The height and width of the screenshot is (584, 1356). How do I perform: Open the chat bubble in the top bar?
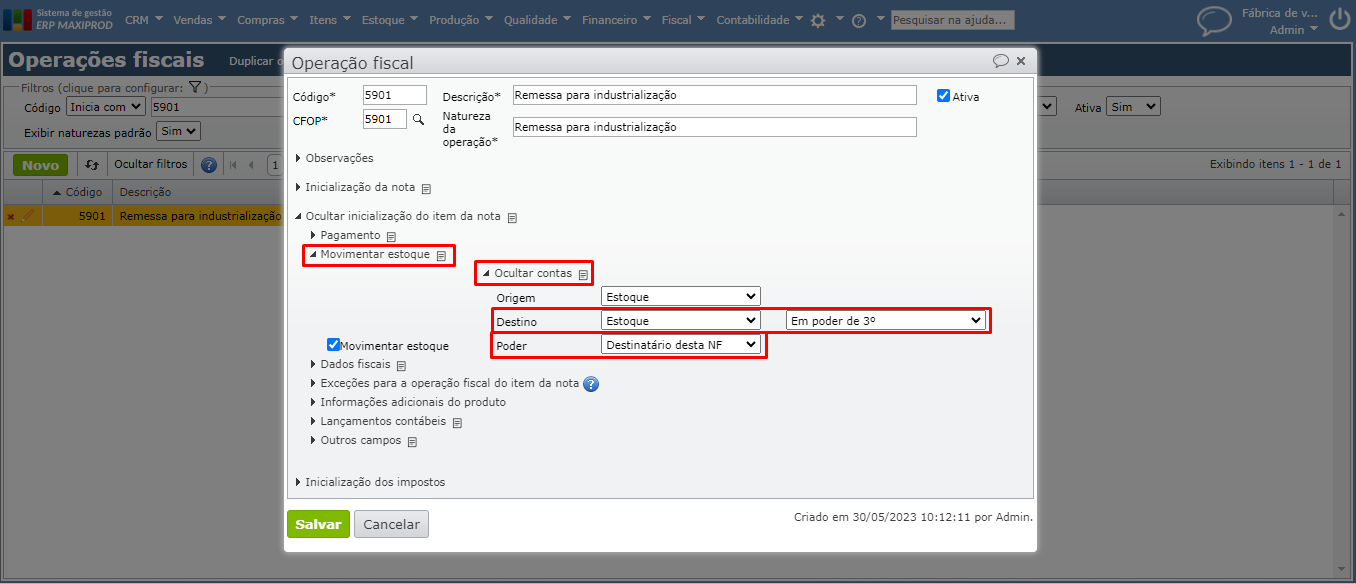[1214, 21]
